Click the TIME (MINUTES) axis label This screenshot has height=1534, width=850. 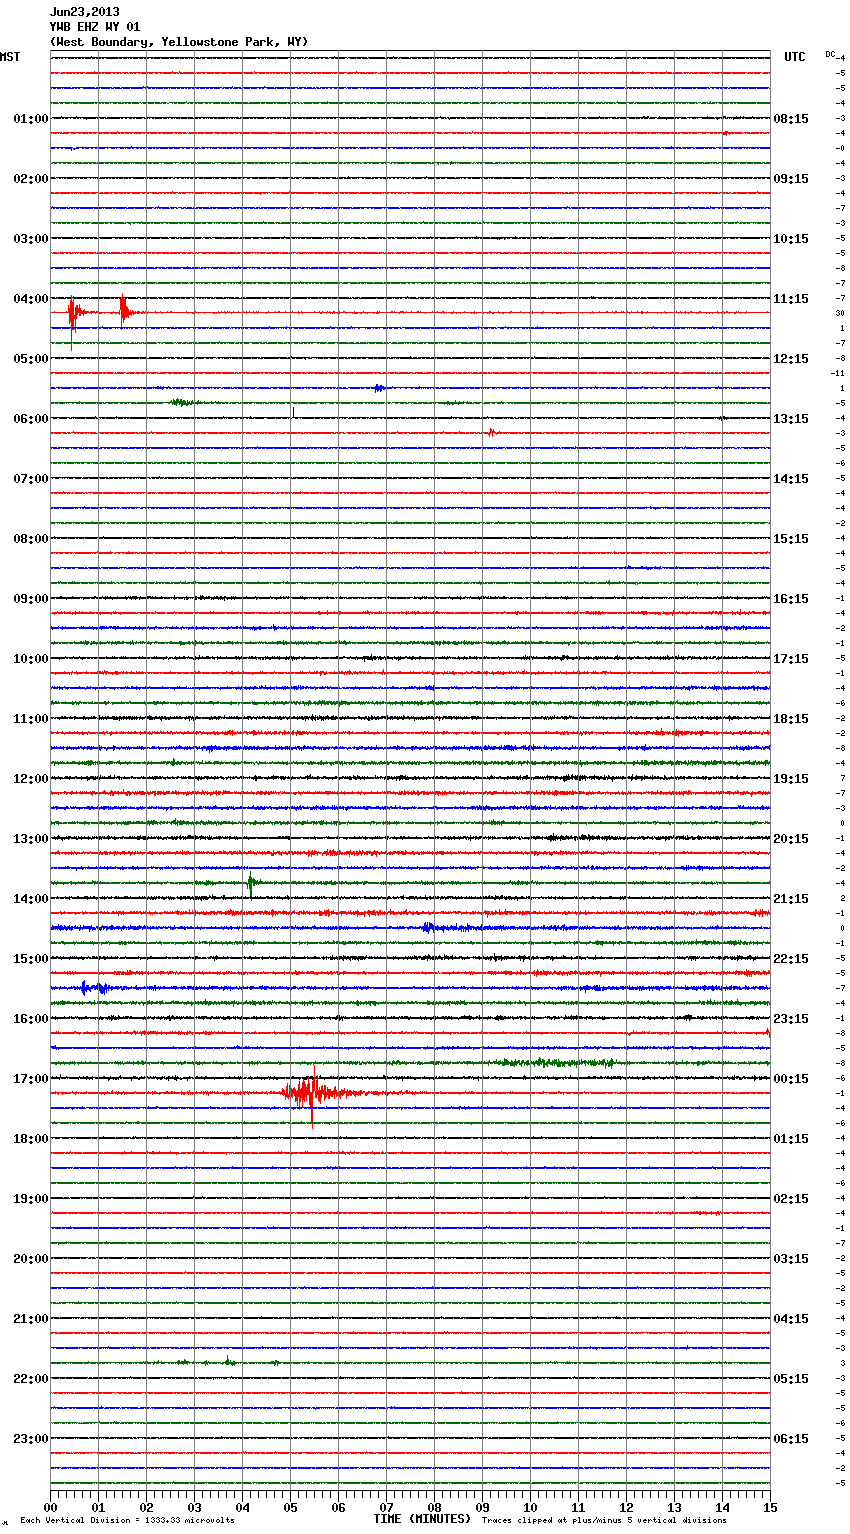tap(422, 1519)
